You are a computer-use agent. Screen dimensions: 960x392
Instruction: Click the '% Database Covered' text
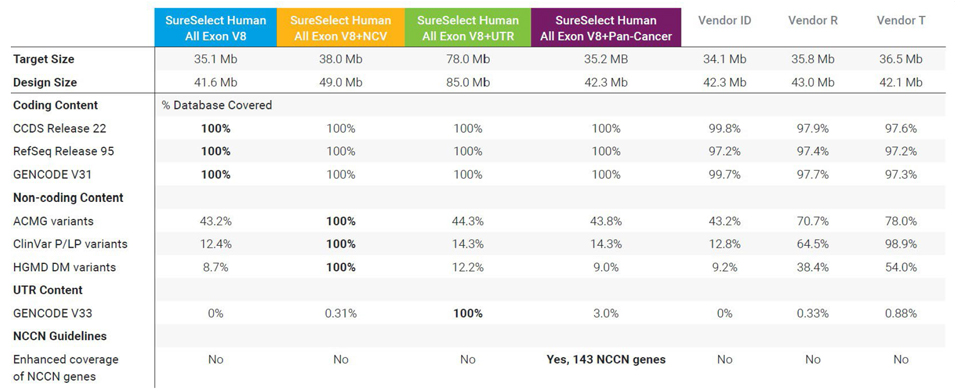coord(217,105)
